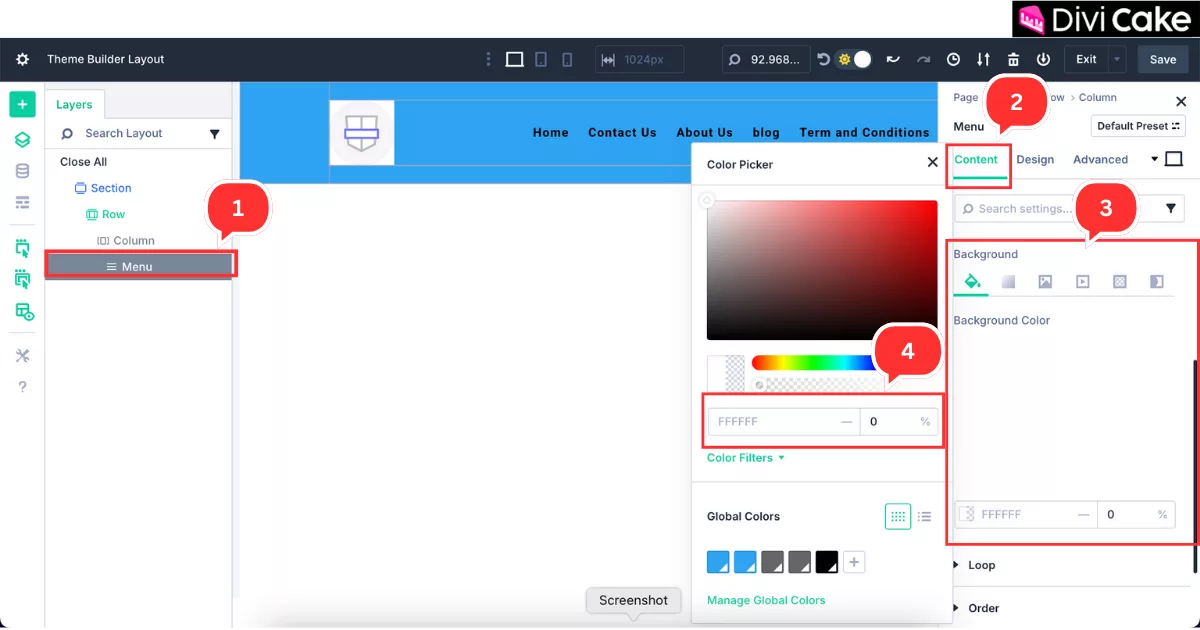Click the rainbow hue slider
This screenshot has height=630, width=1200.
(812, 363)
